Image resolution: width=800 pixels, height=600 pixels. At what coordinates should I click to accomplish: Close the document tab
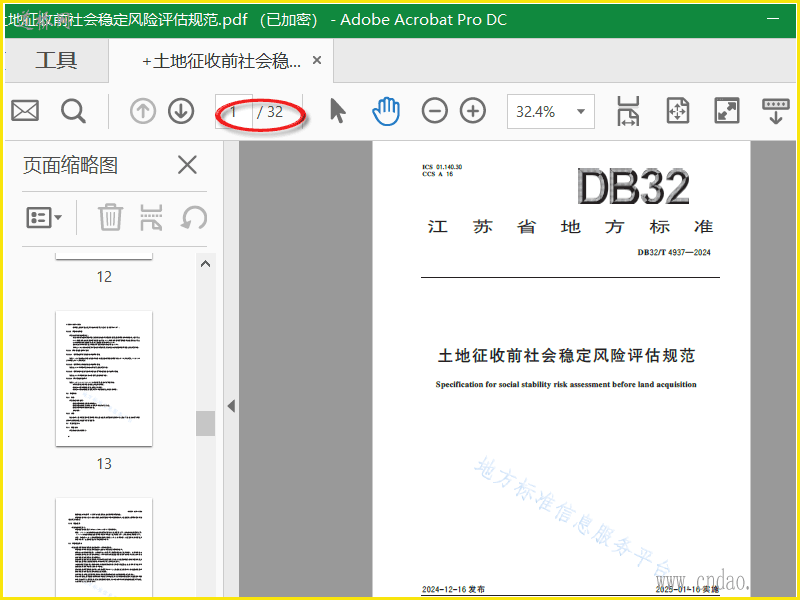tap(317, 60)
